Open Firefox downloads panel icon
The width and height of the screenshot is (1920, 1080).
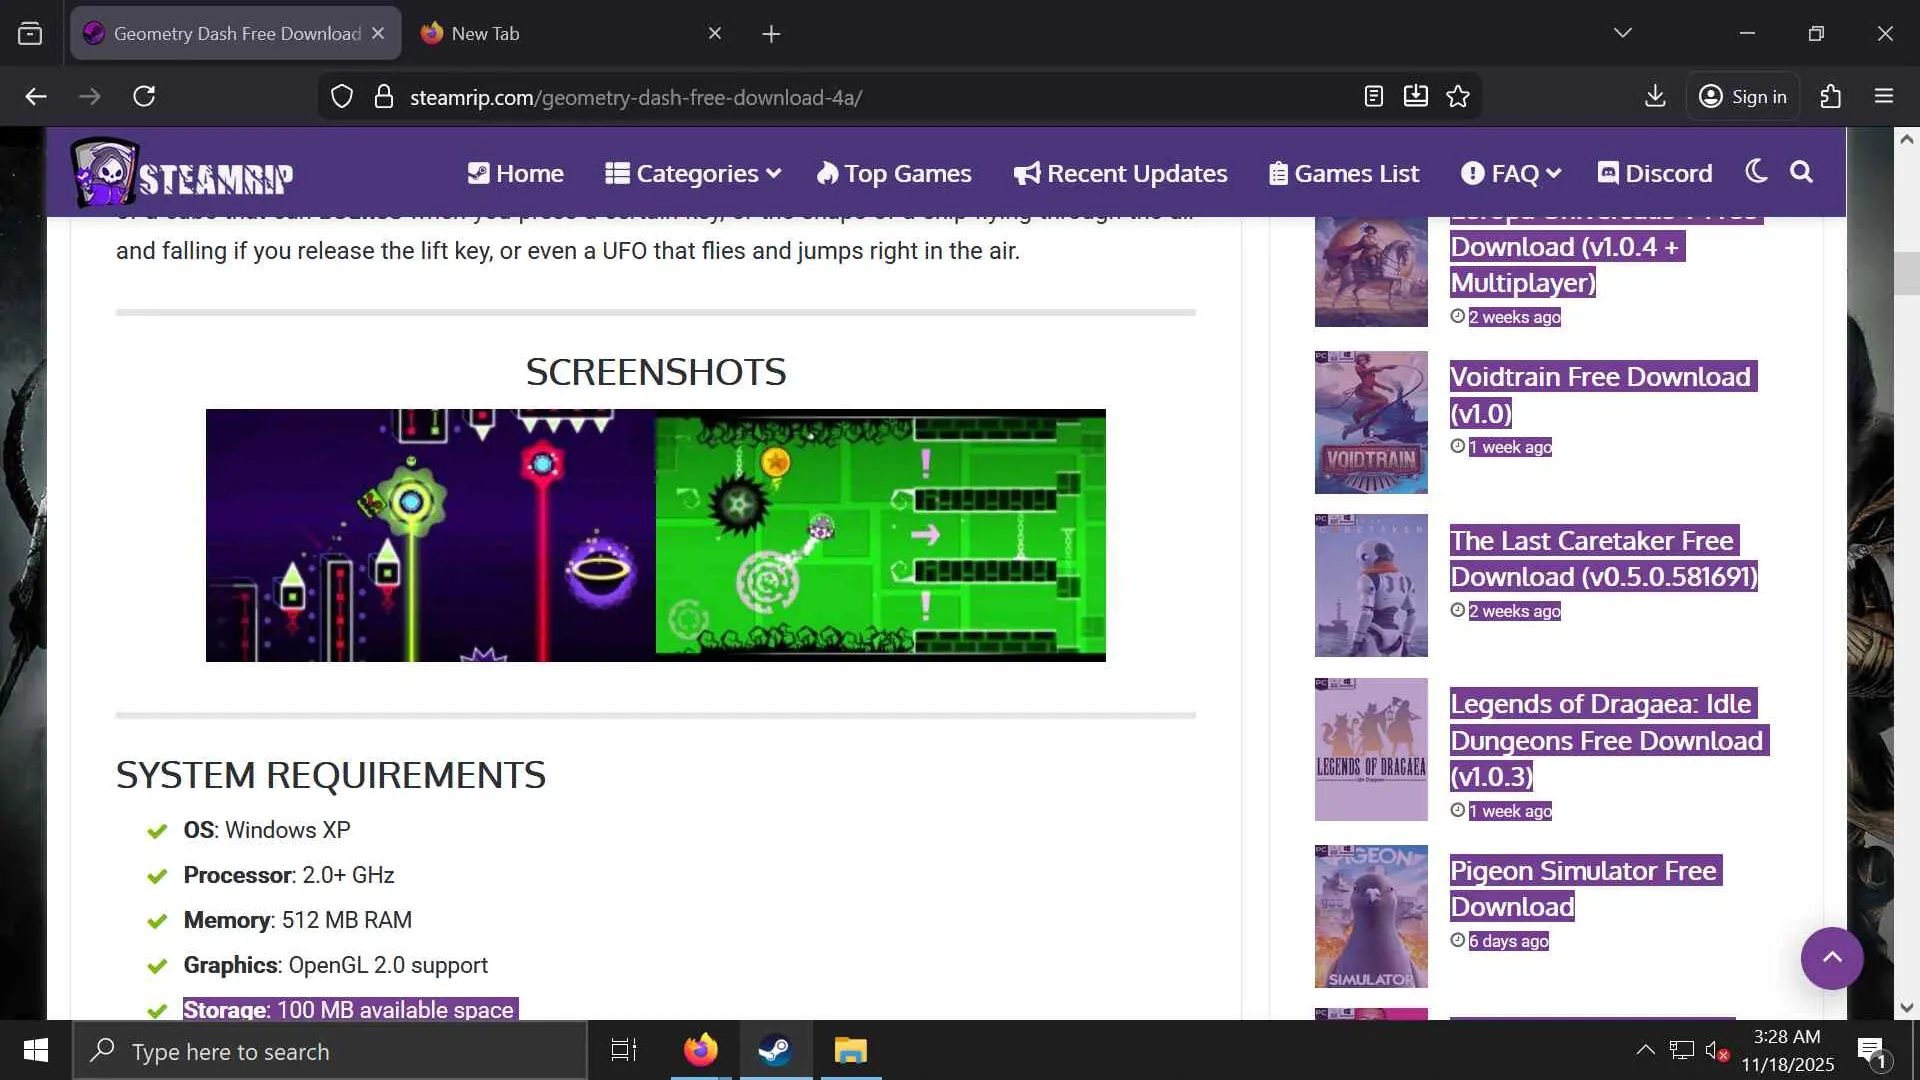(x=1655, y=96)
